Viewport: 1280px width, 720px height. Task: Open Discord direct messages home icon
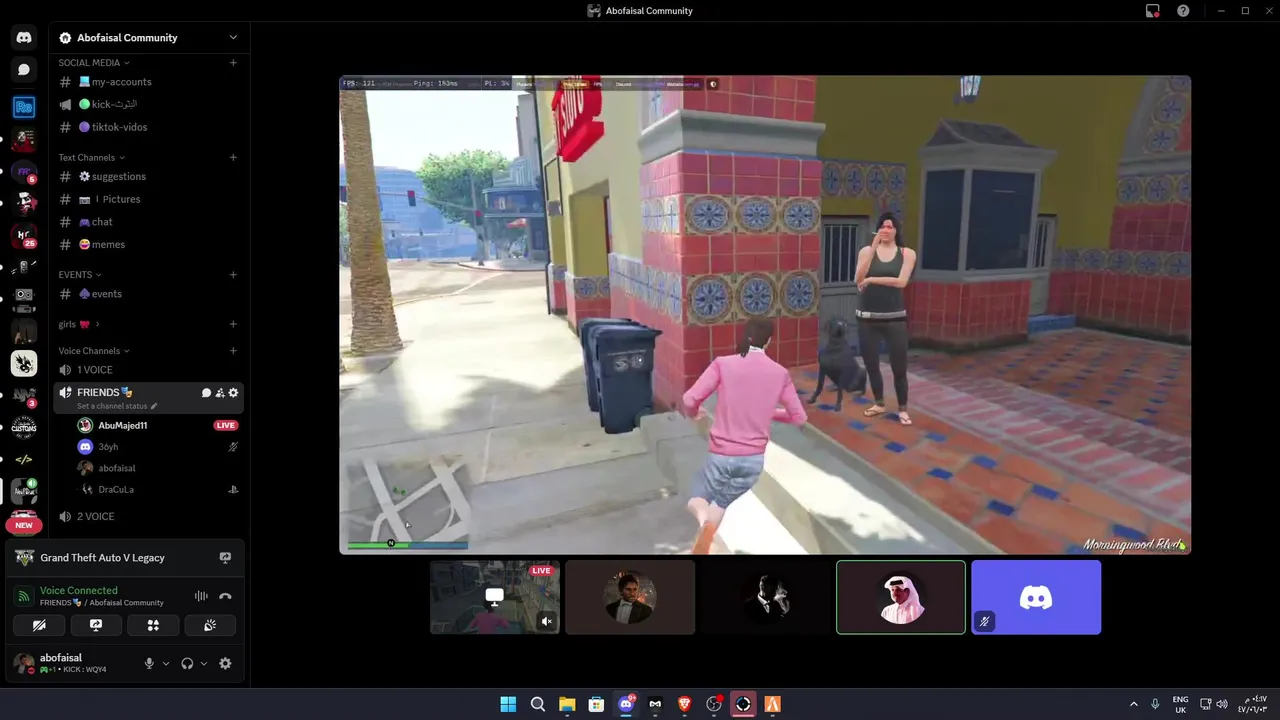[x=24, y=37]
